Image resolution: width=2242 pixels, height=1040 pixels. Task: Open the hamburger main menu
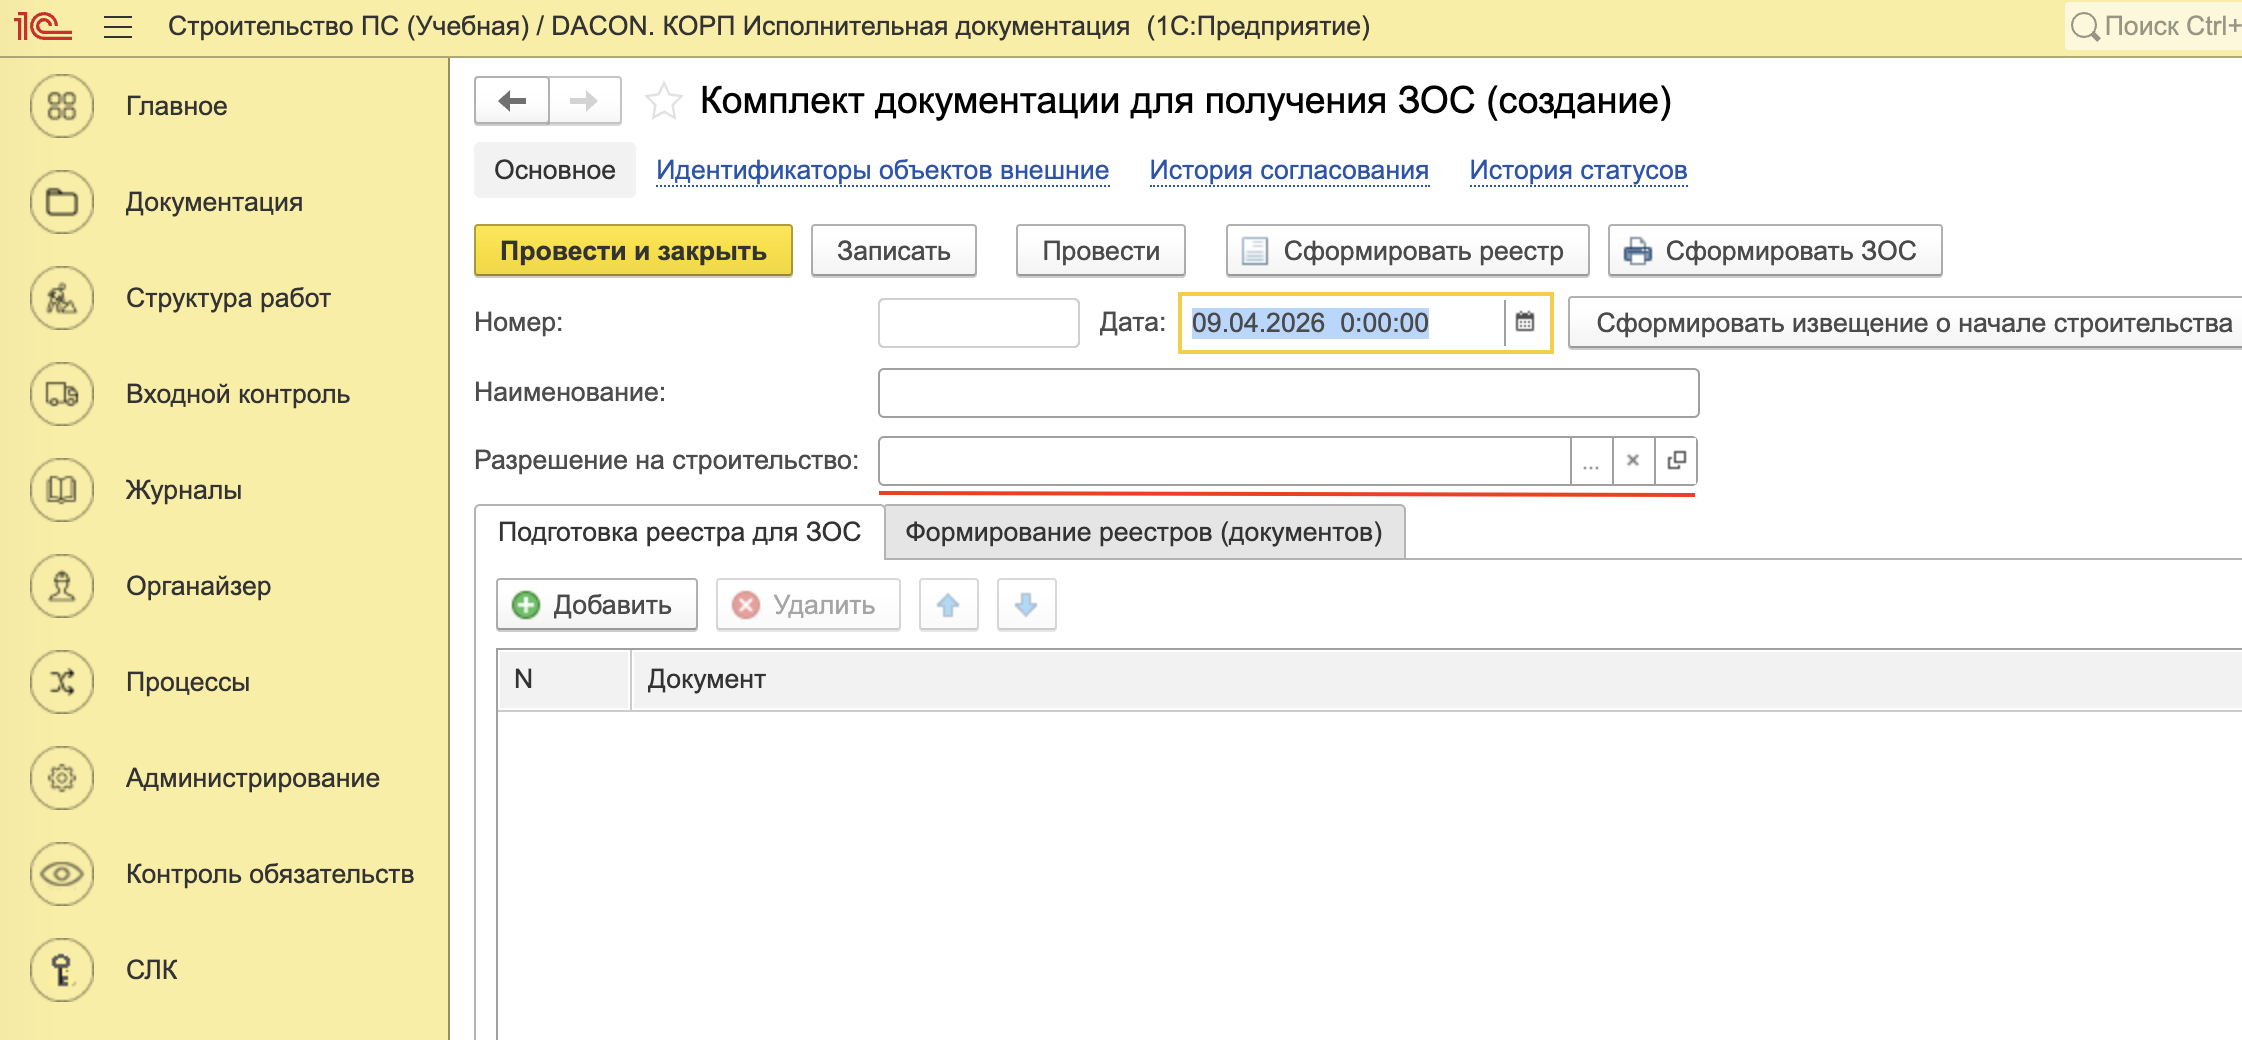tap(118, 26)
